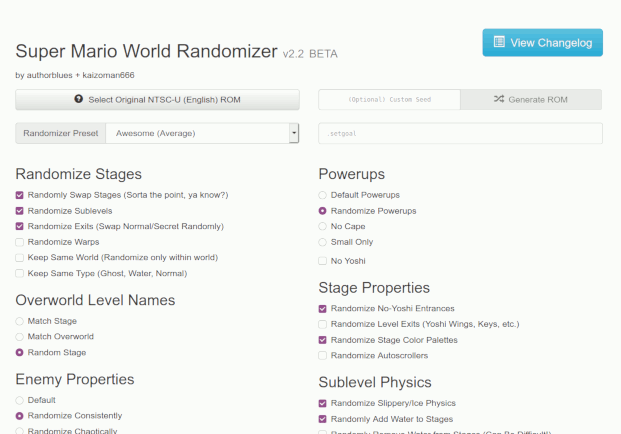The width and height of the screenshot is (621, 434).
Task: Toggle the Randomize Sublevels checkbox
Action: coord(20,211)
